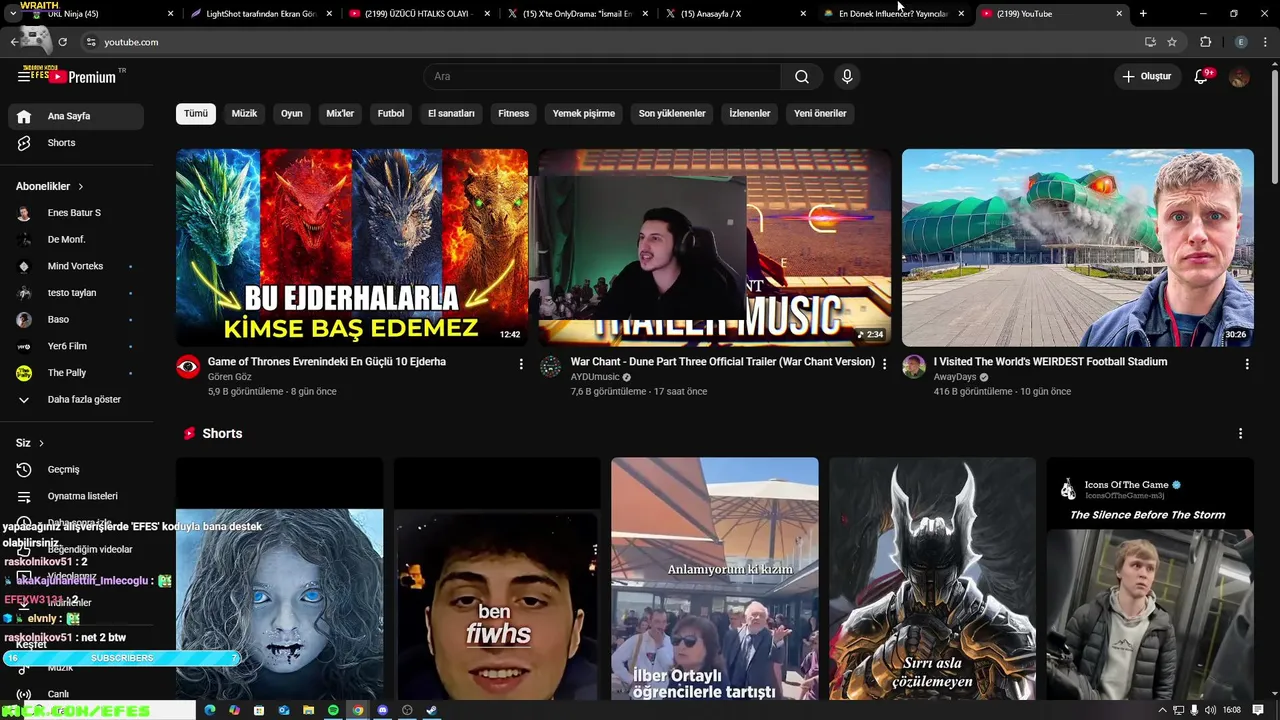Switch to ÜZÜCÜ HTALKS OLAYI tab
The height and width of the screenshot is (720, 1280).
[420, 14]
